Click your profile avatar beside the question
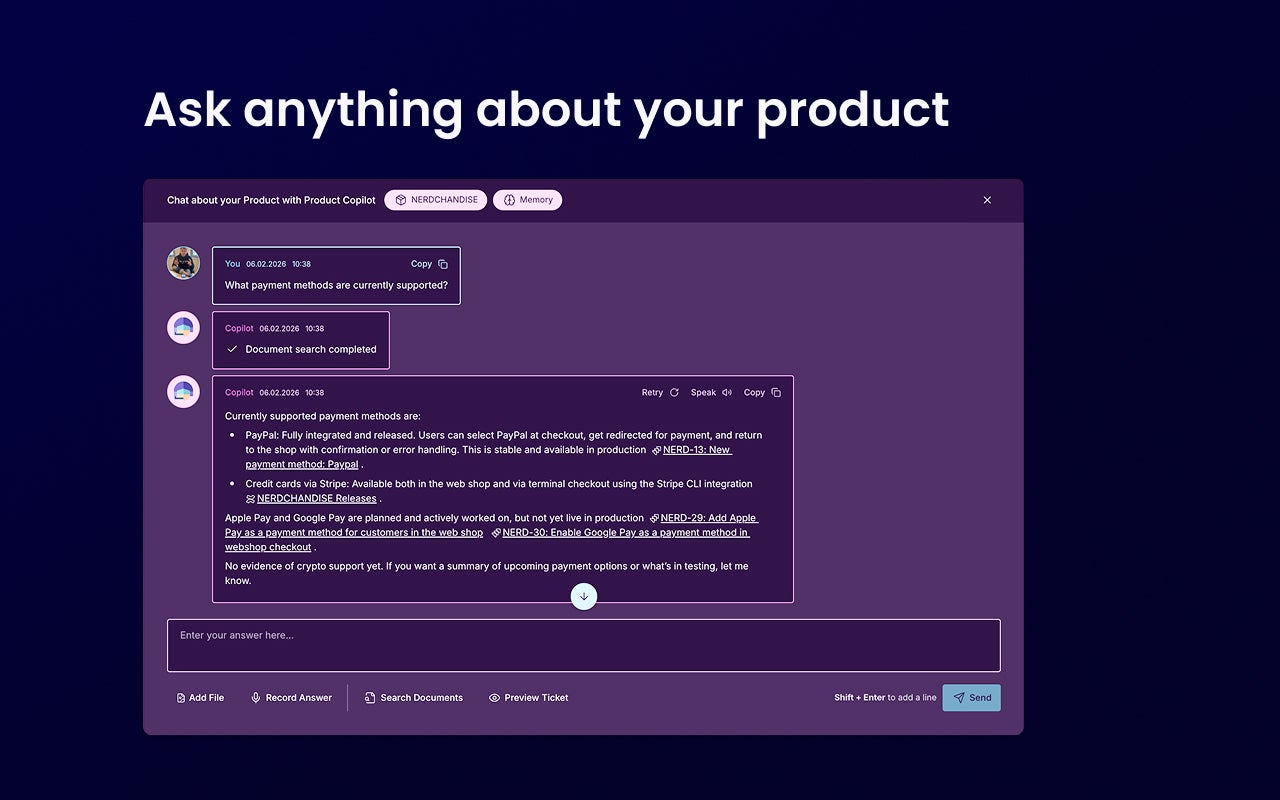Screen dimensions: 1280x800 click(183, 263)
